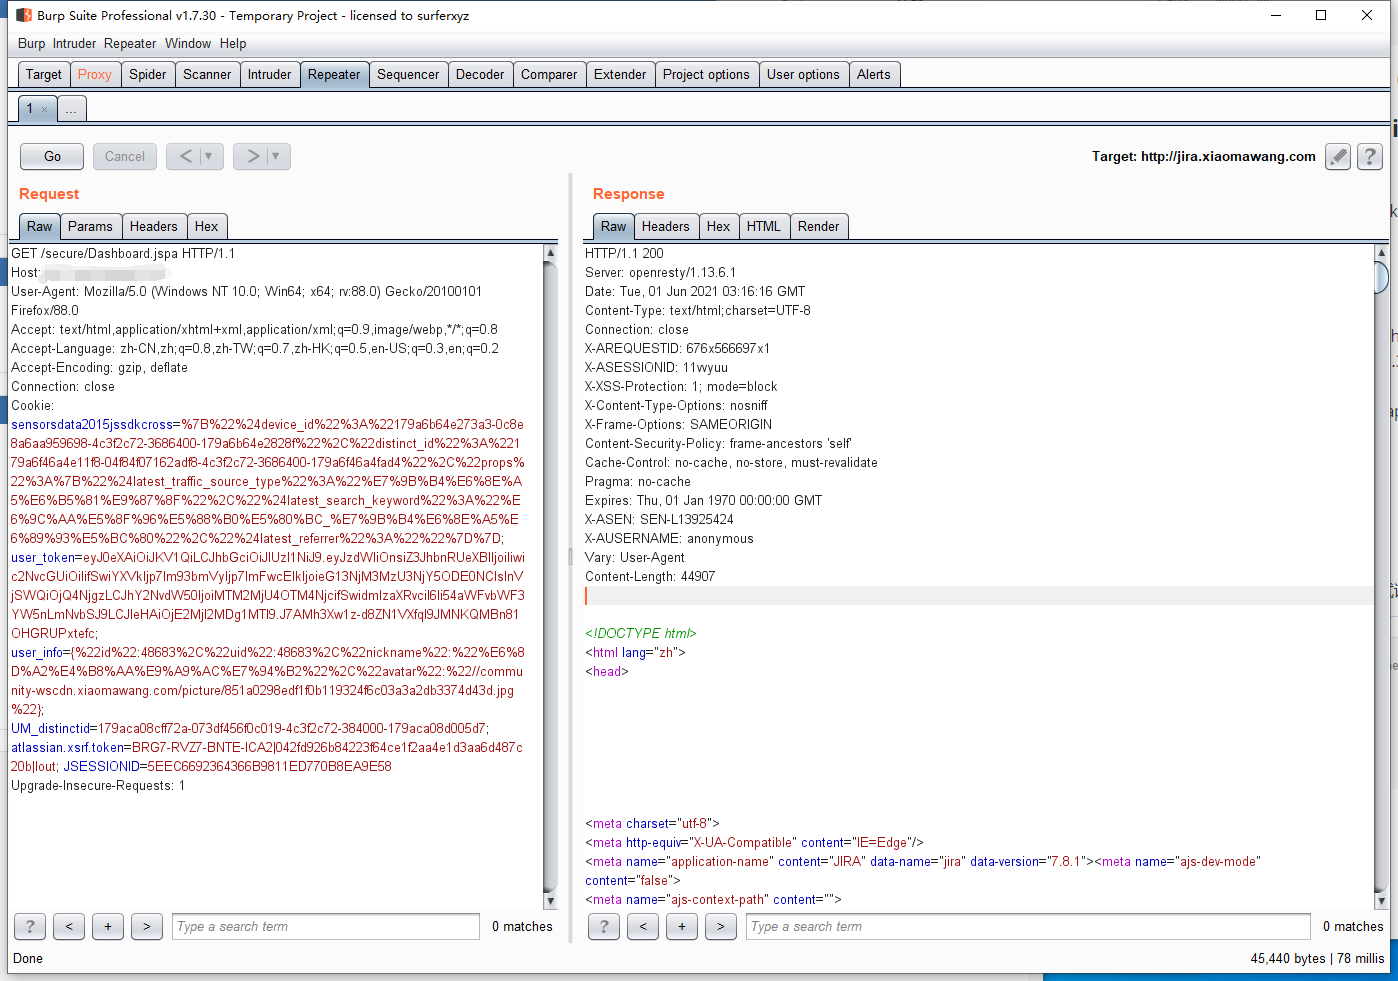Click request search help question icon
This screenshot has height=981, width=1398.
point(30,927)
